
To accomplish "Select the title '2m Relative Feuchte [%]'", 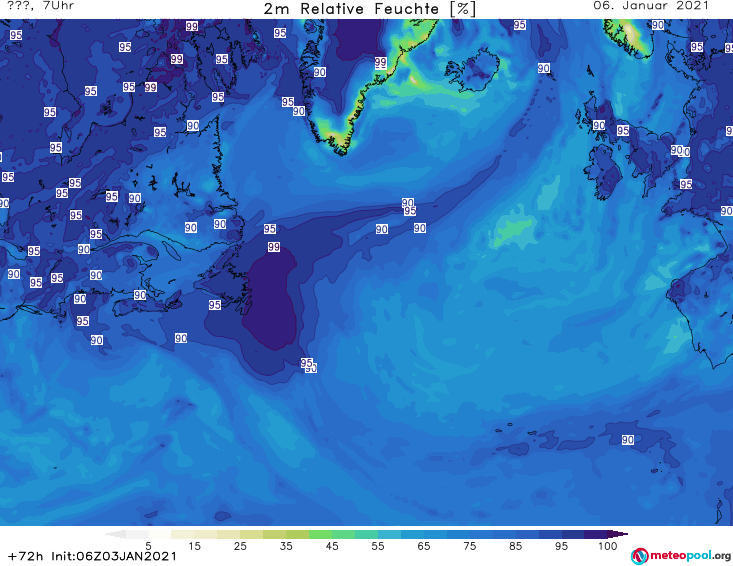I will [x=370, y=9].
